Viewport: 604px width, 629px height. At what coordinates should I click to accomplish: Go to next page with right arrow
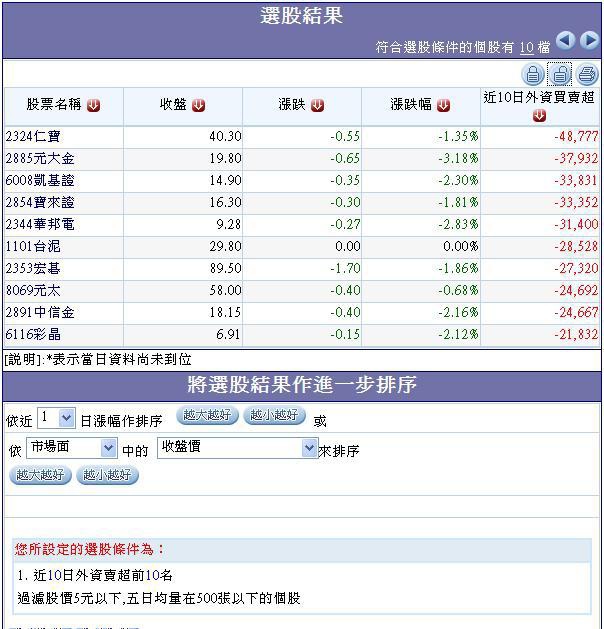[590, 41]
